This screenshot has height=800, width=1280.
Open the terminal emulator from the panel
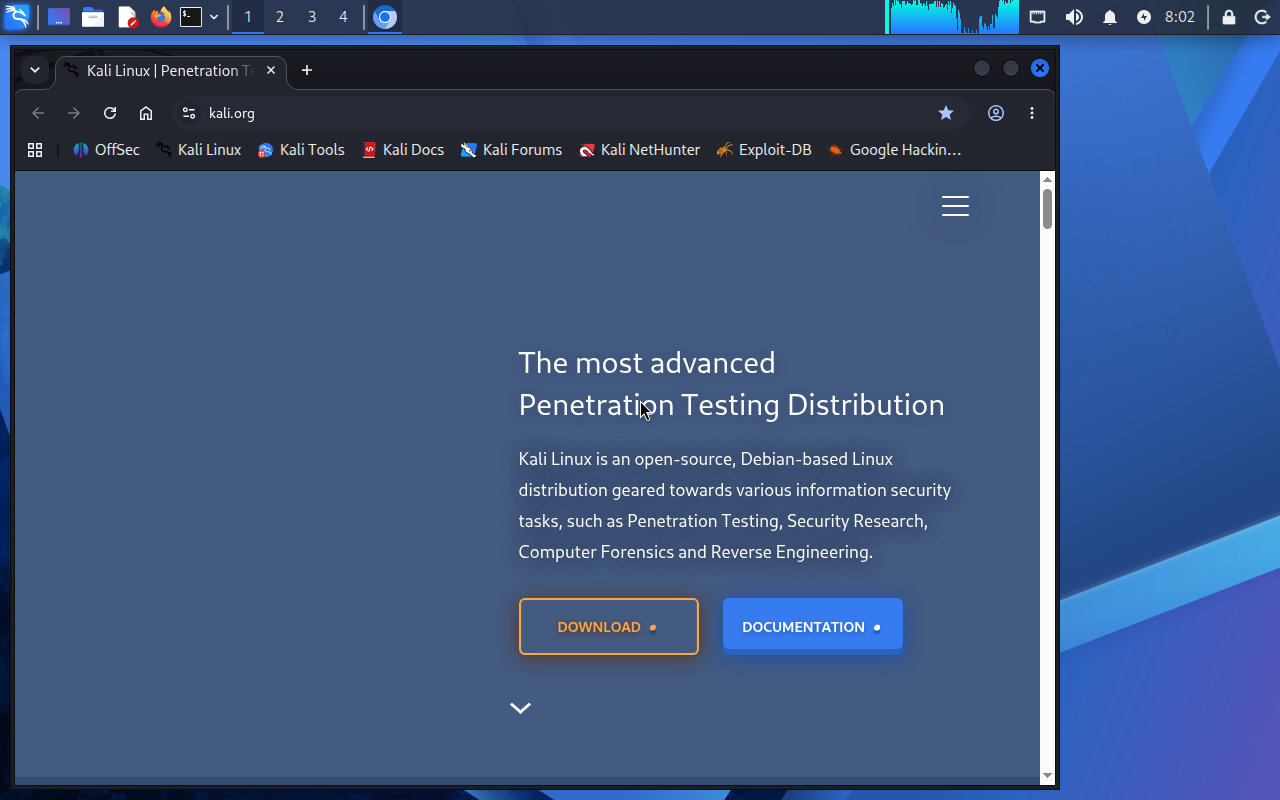click(x=191, y=17)
